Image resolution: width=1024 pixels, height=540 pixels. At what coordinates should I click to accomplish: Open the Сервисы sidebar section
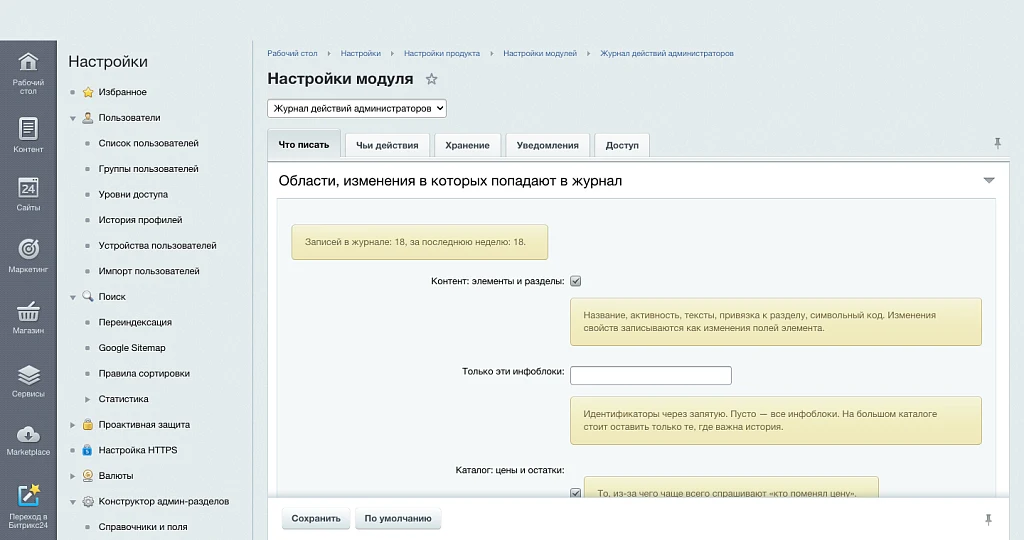pos(28,381)
